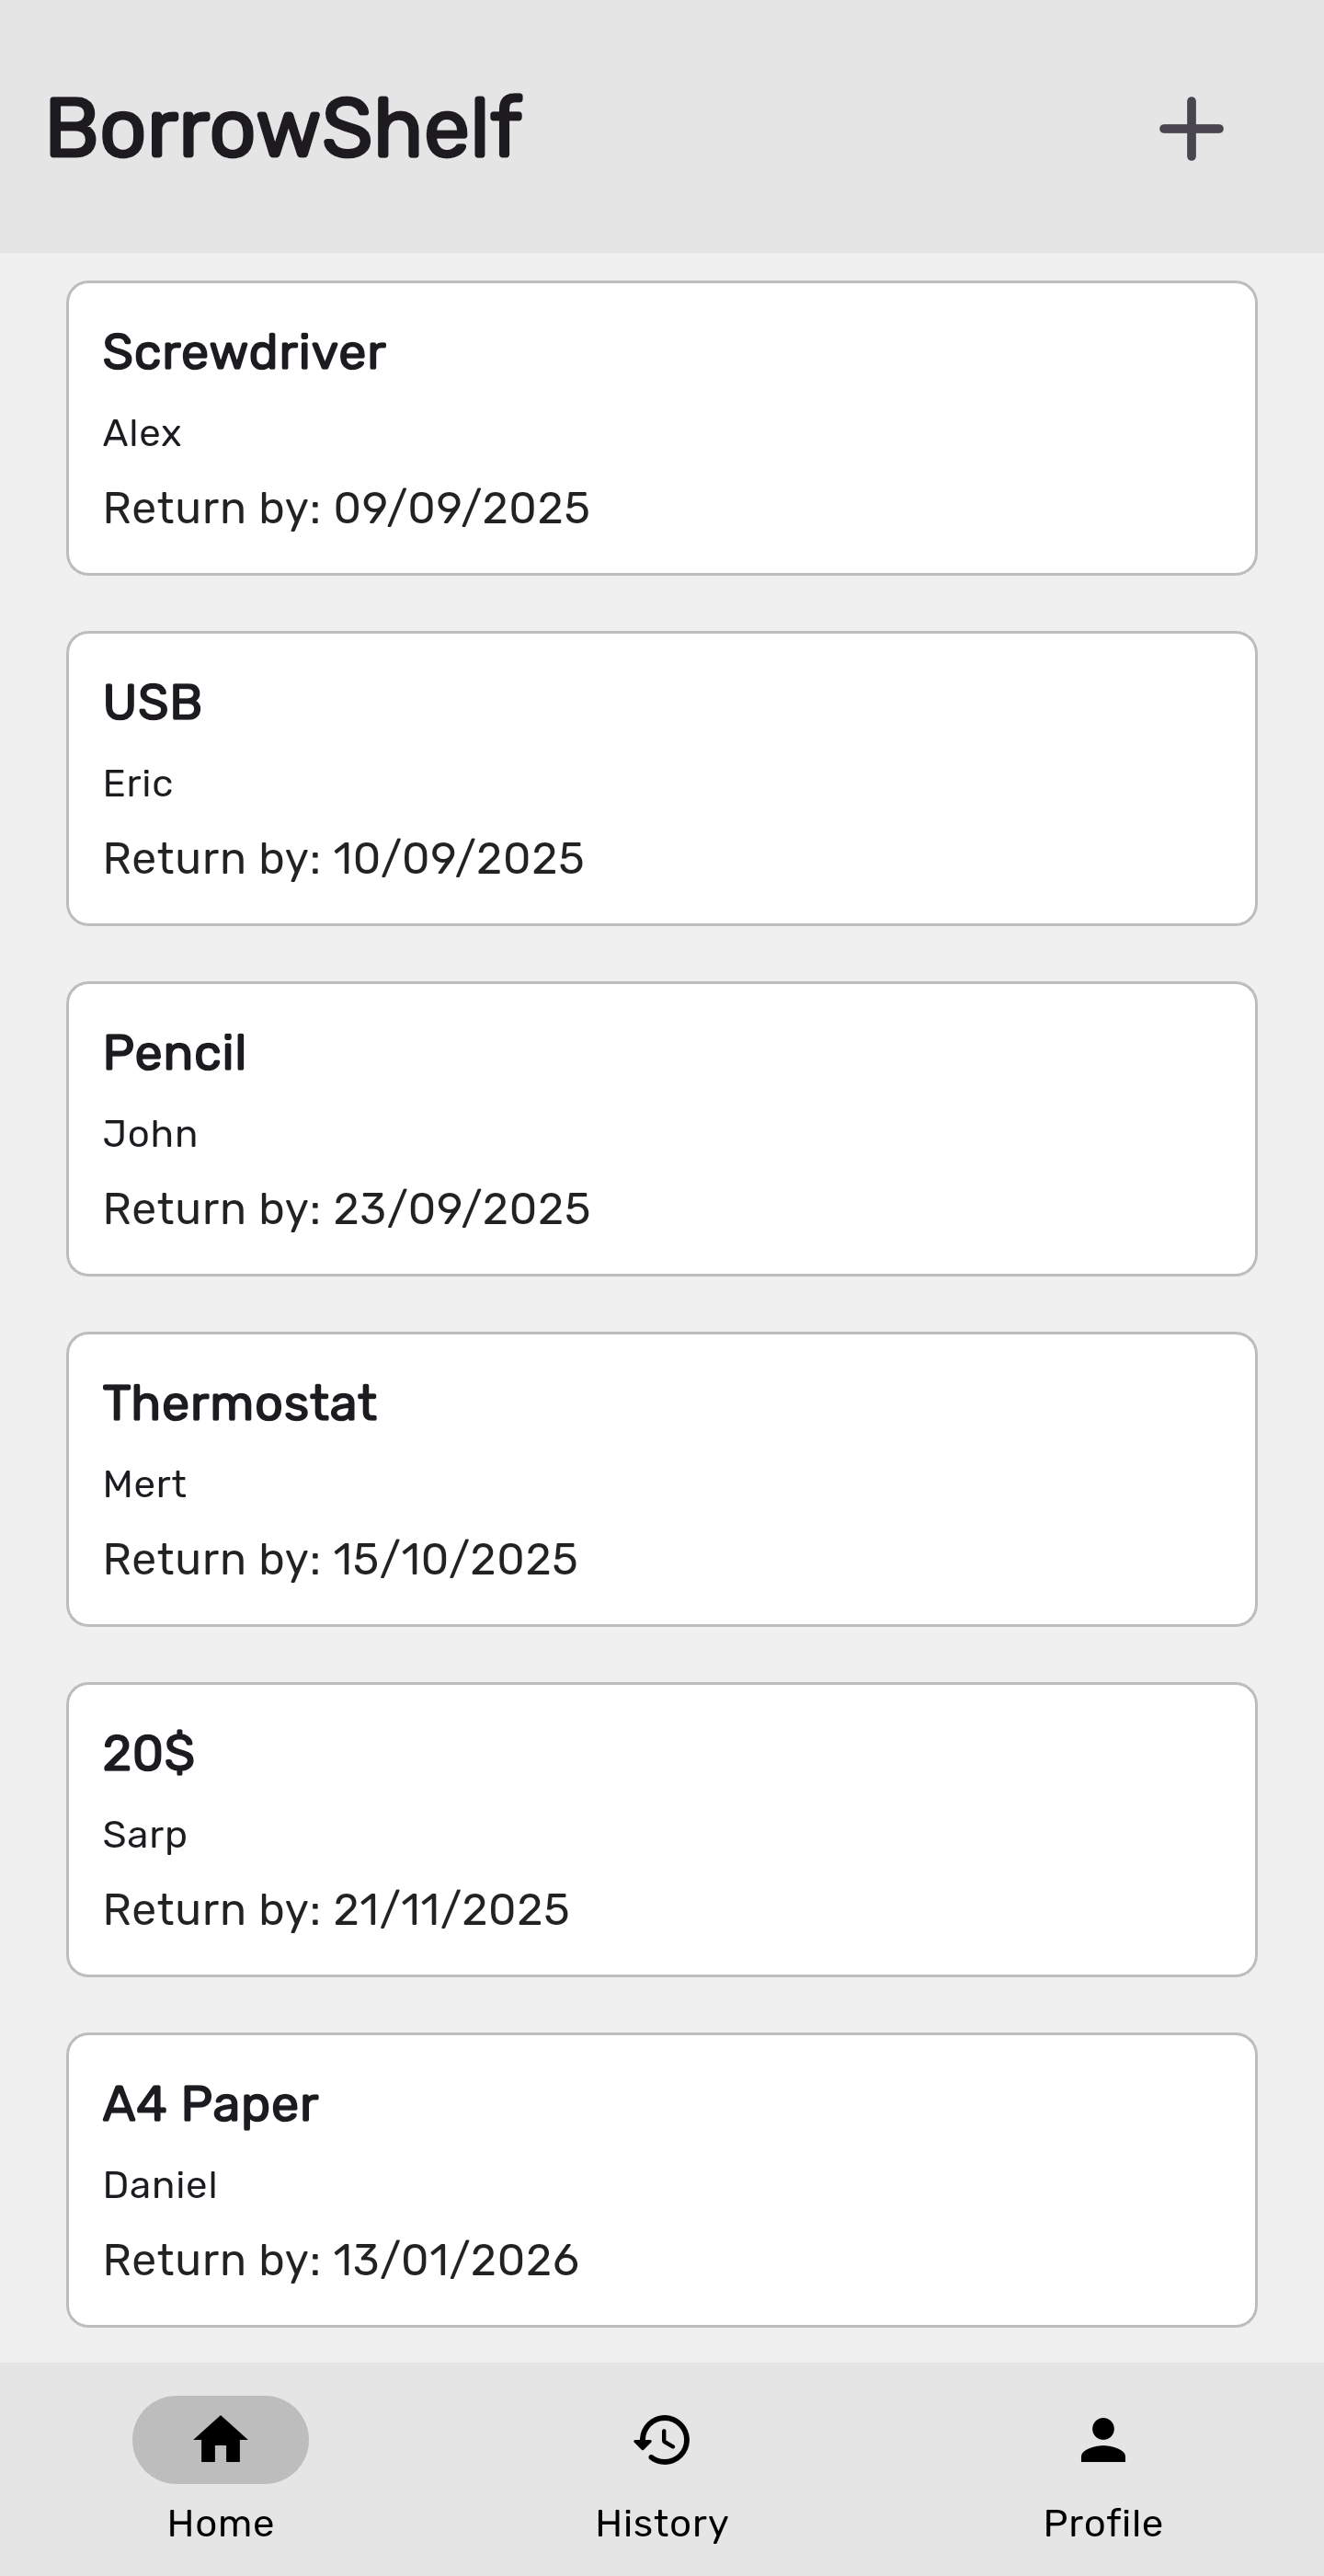The image size is (1324, 2576).
Task: Switch to the History tab label
Action: click(x=662, y=2523)
